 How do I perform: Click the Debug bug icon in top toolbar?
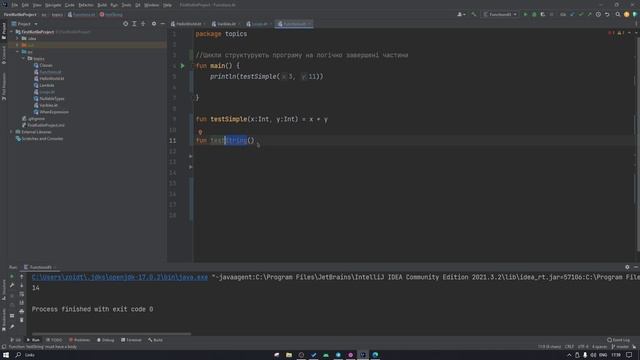tap(534, 15)
